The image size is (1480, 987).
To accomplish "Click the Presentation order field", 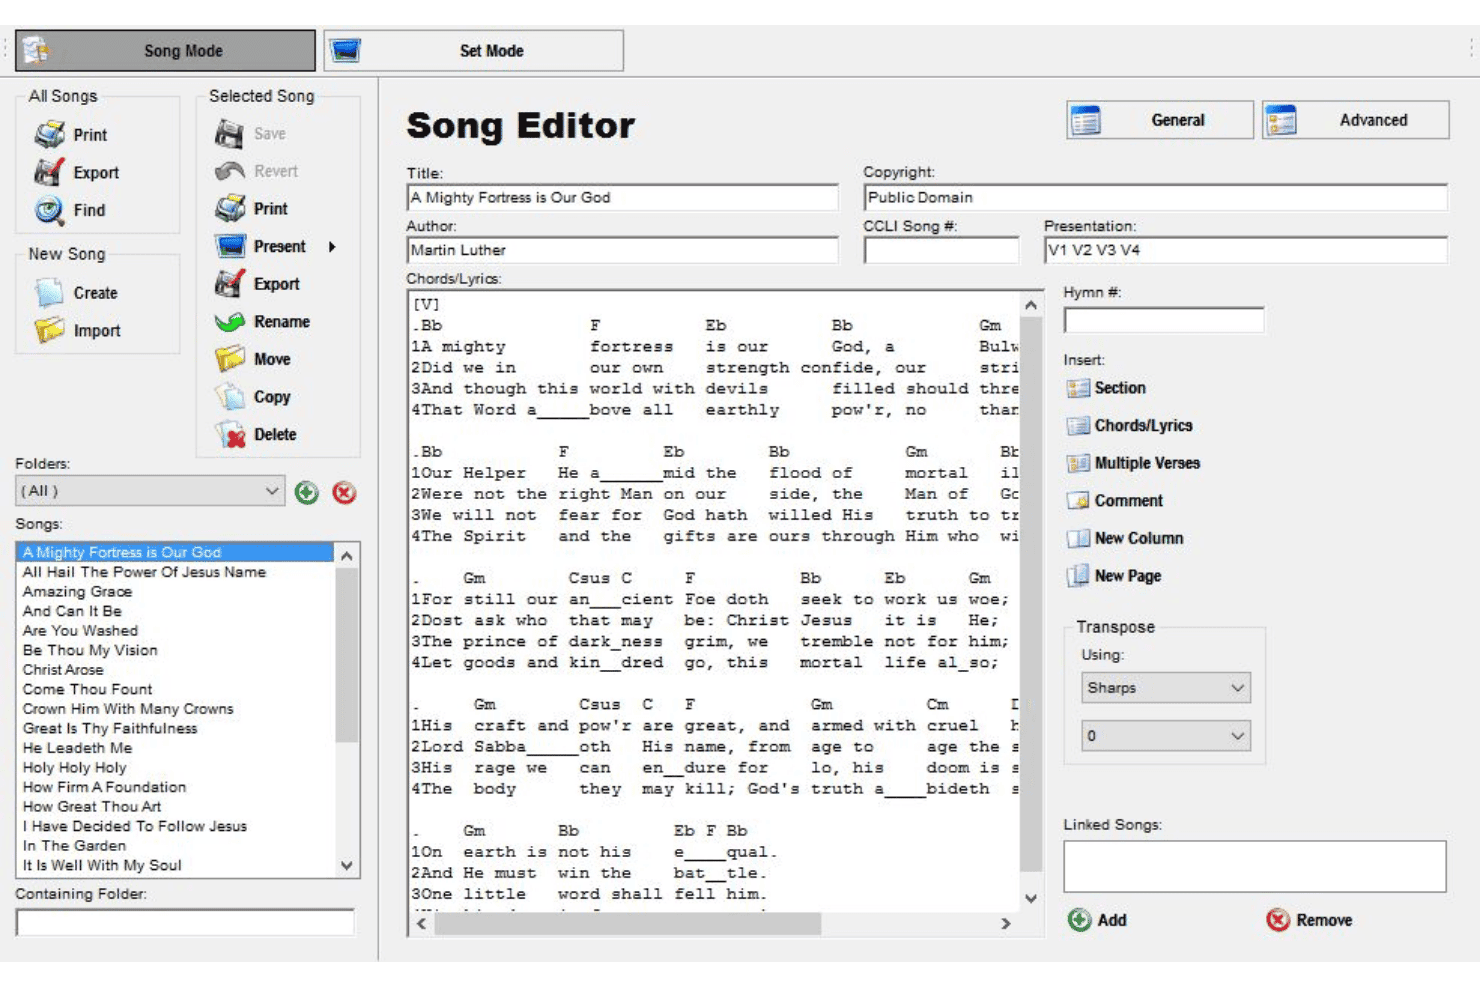I will [x=1245, y=250].
